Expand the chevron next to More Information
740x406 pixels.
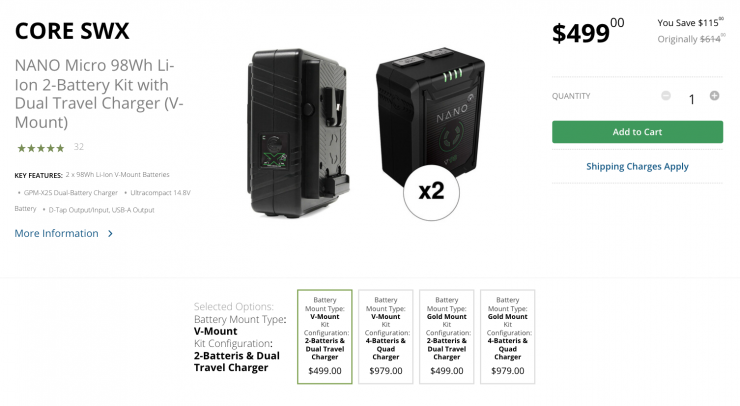point(110,233)
